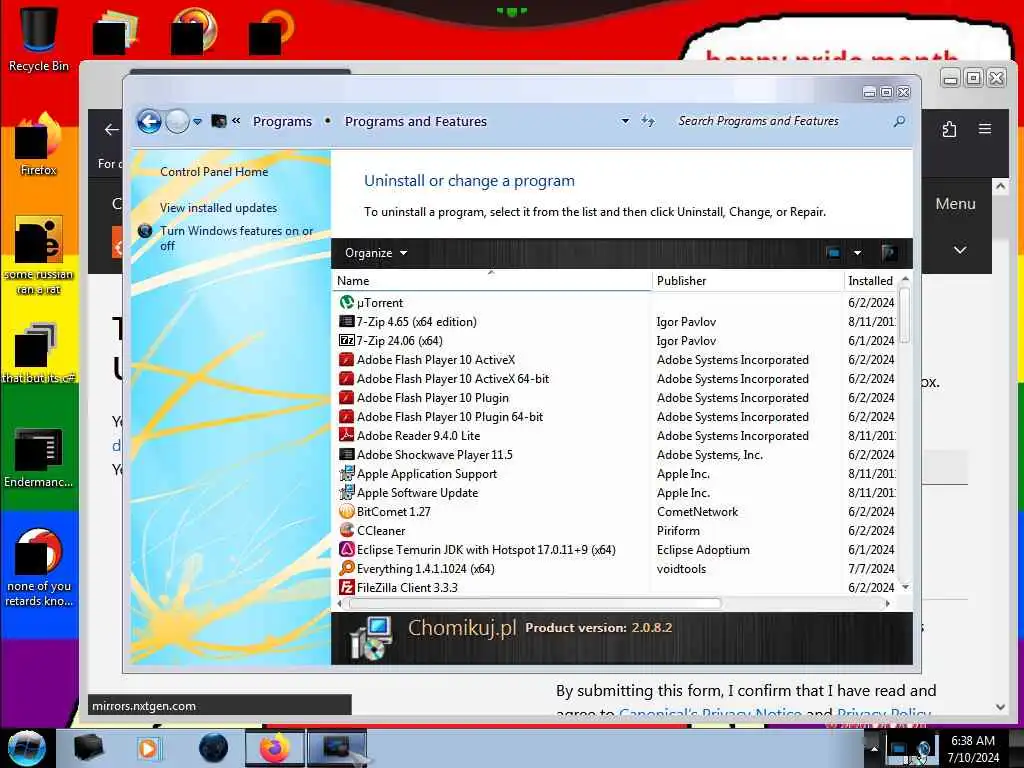This screenshot has width=1024, height=768.
Task: Click the scroll down arrow of program list
Action: [905, 587]
